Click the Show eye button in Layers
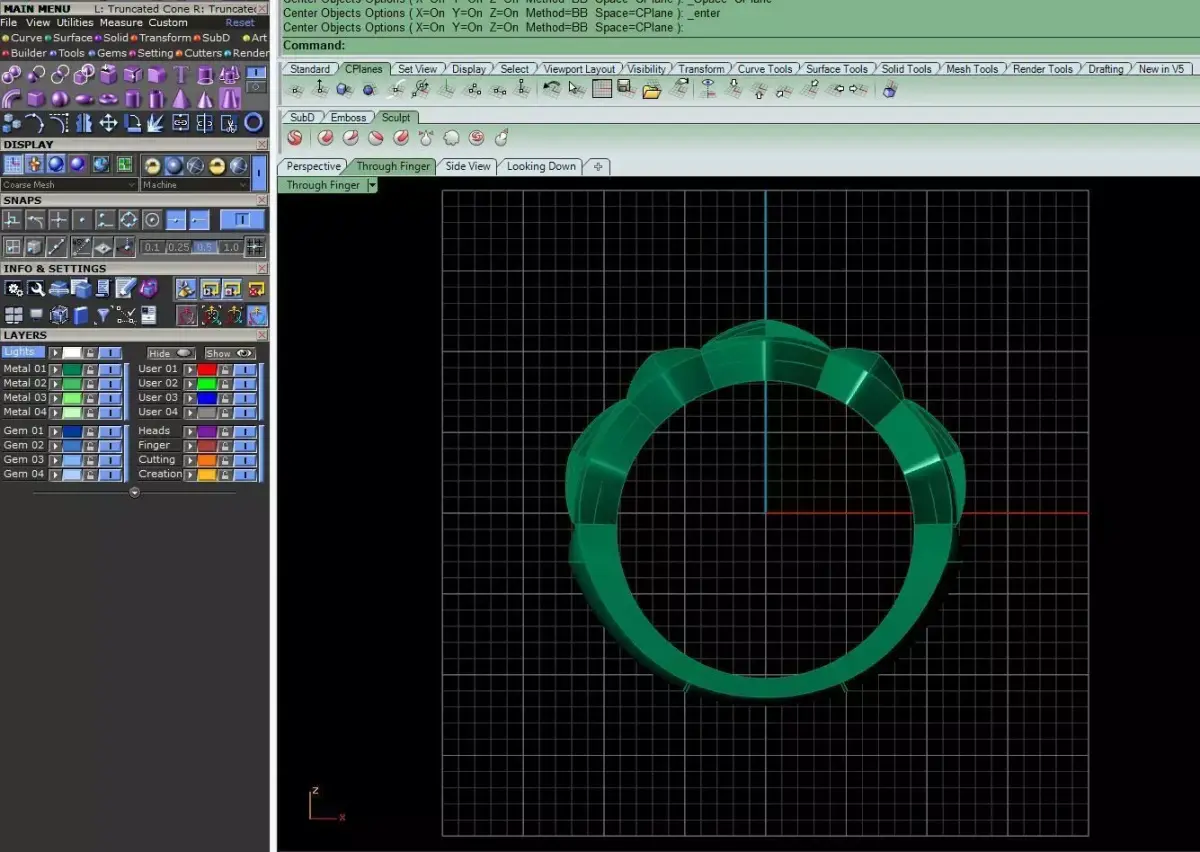Viewport: 1200px width, 852px height. pos(230,353)
